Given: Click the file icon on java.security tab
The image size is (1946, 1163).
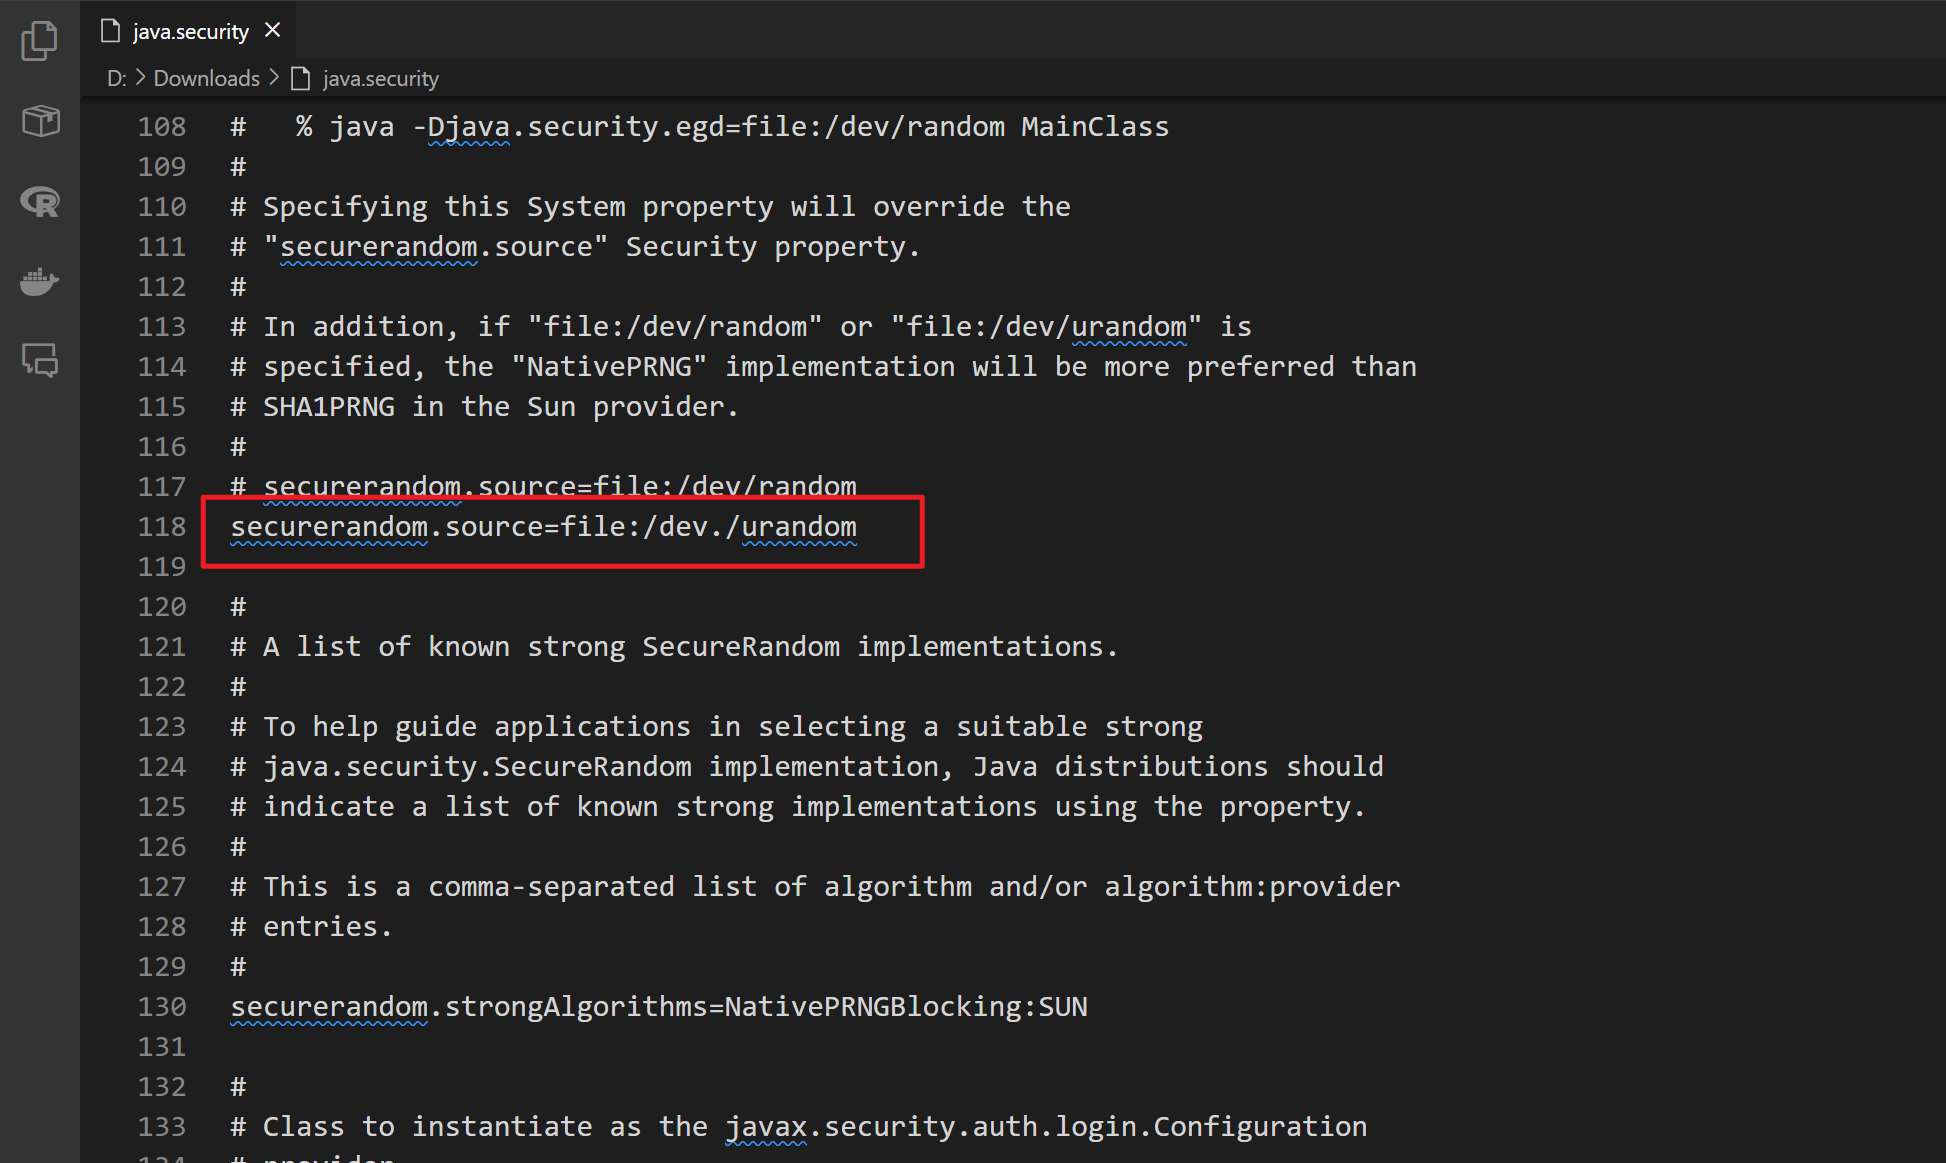Looking at the screenshot, I should [111, 31].
